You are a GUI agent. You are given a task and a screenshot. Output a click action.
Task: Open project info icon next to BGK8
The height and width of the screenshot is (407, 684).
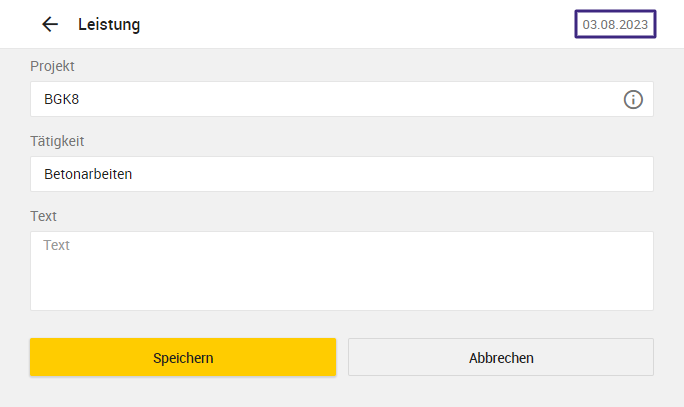[x=633, y=99]
